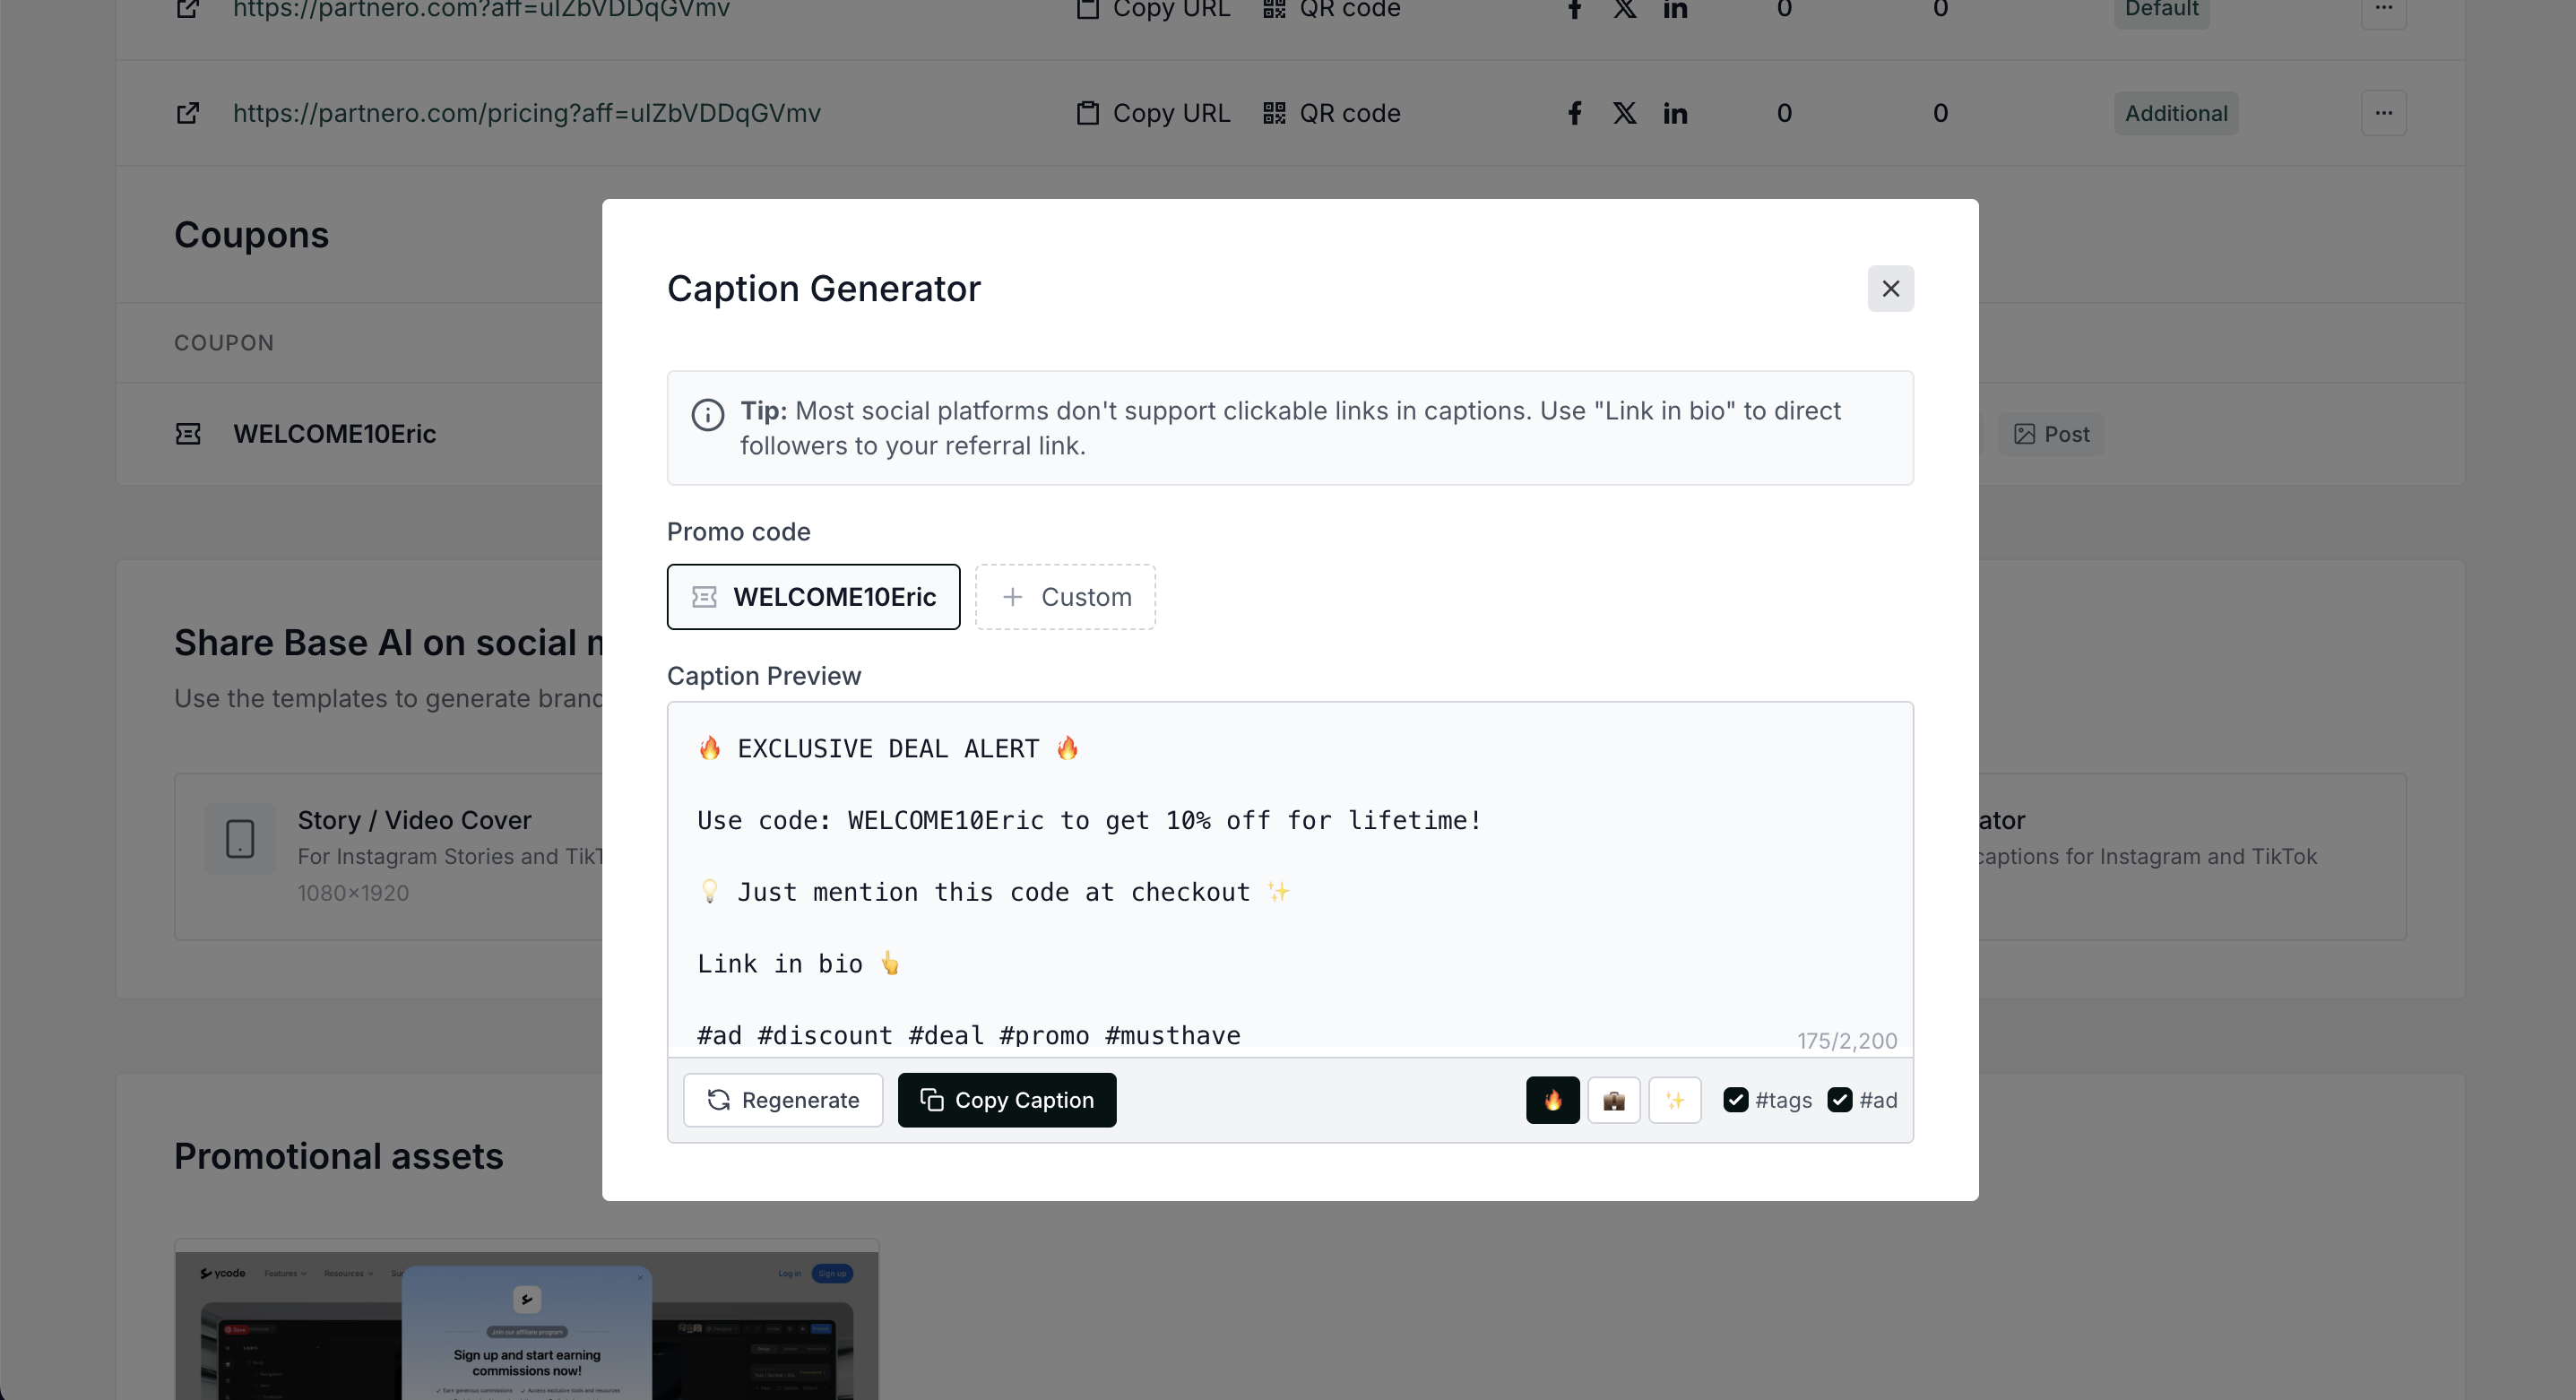
Task: Close the Caption Generator dialog
Action: 1890,288
